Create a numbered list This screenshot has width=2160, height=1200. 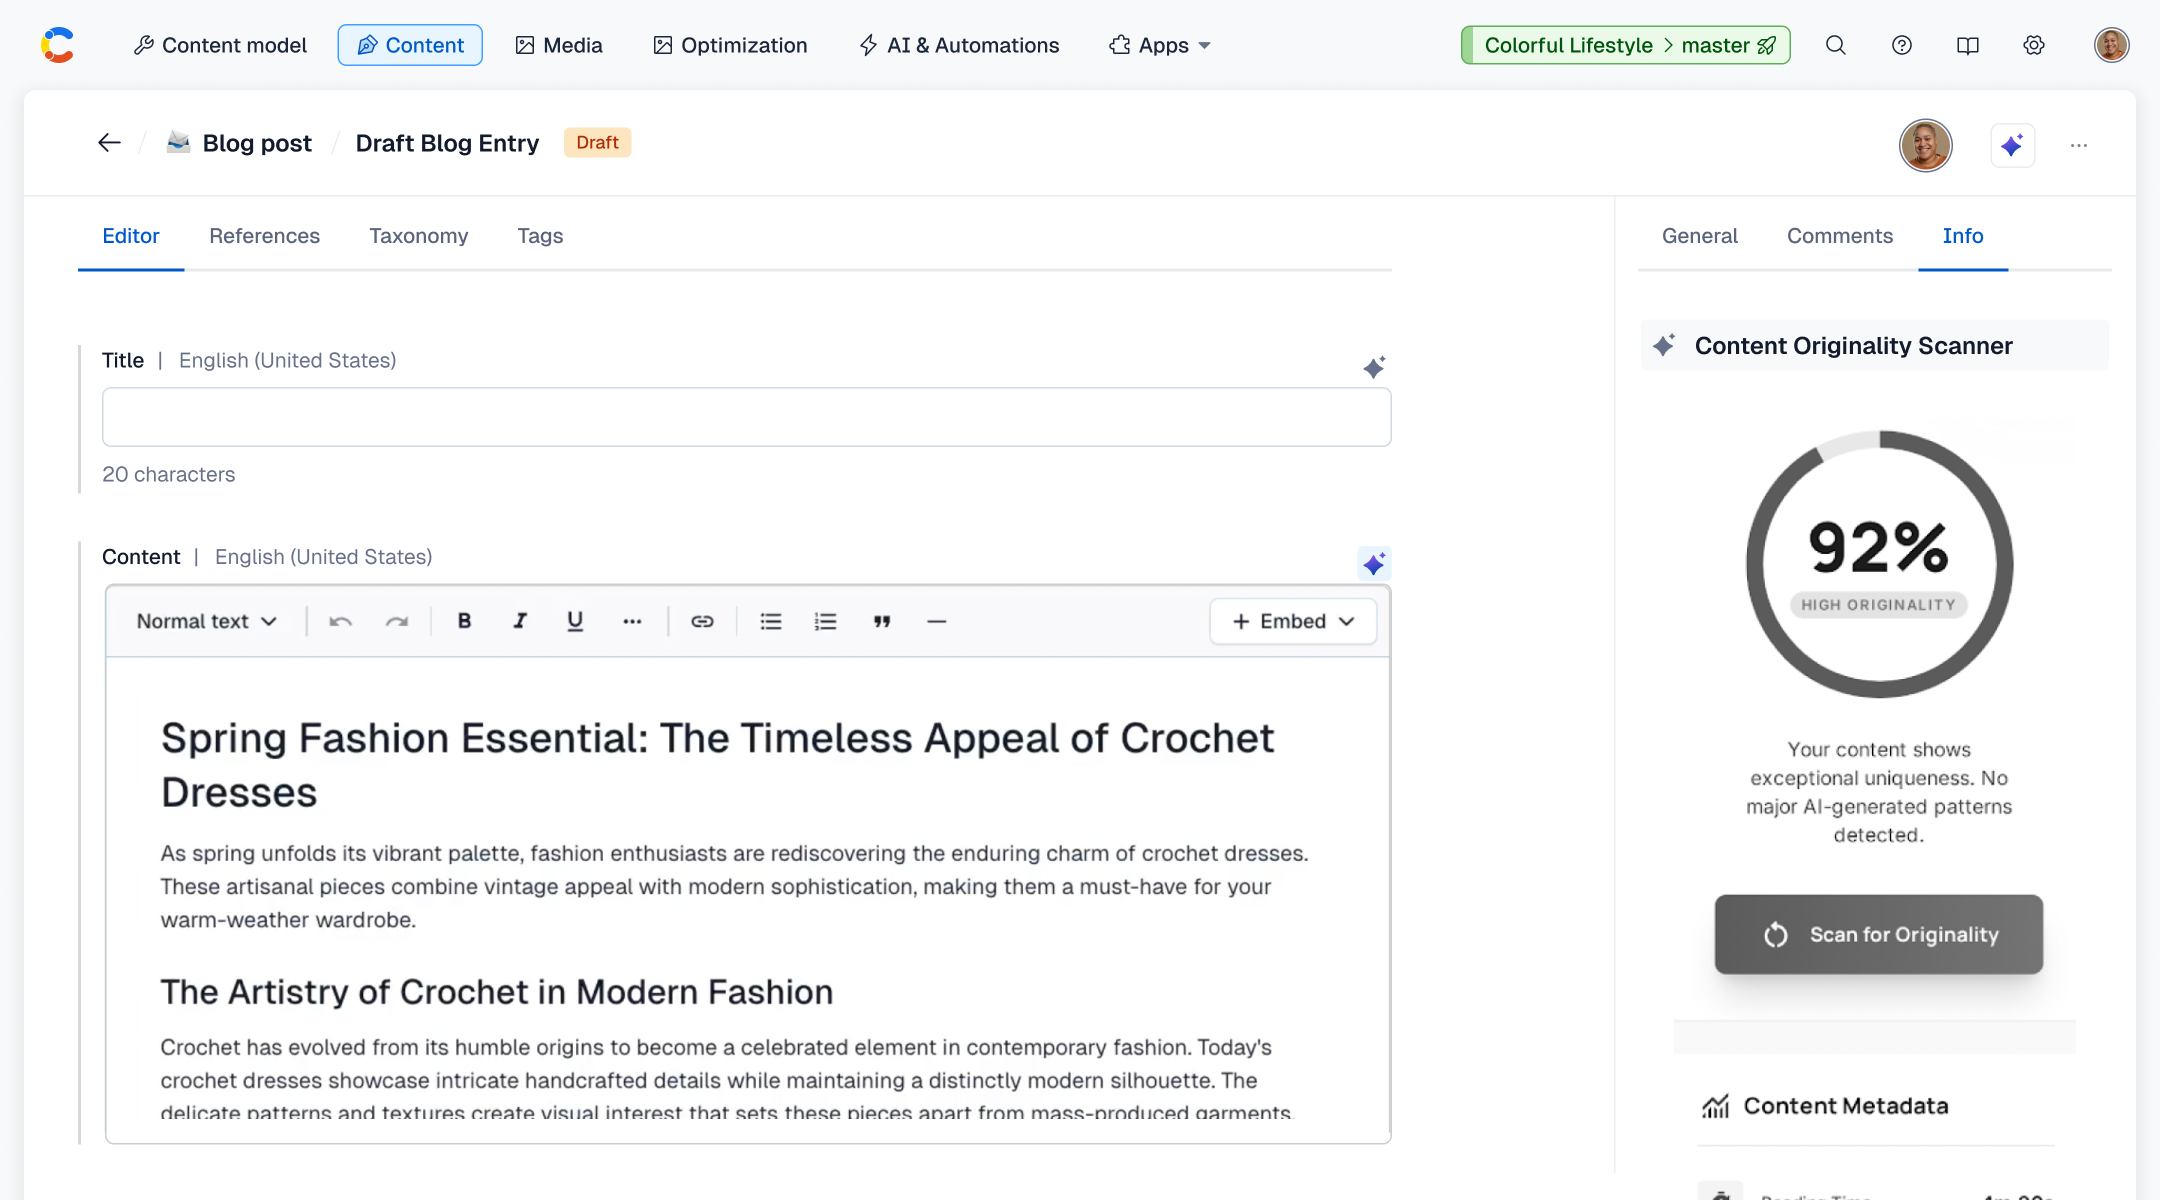click(x=825, y=621)
